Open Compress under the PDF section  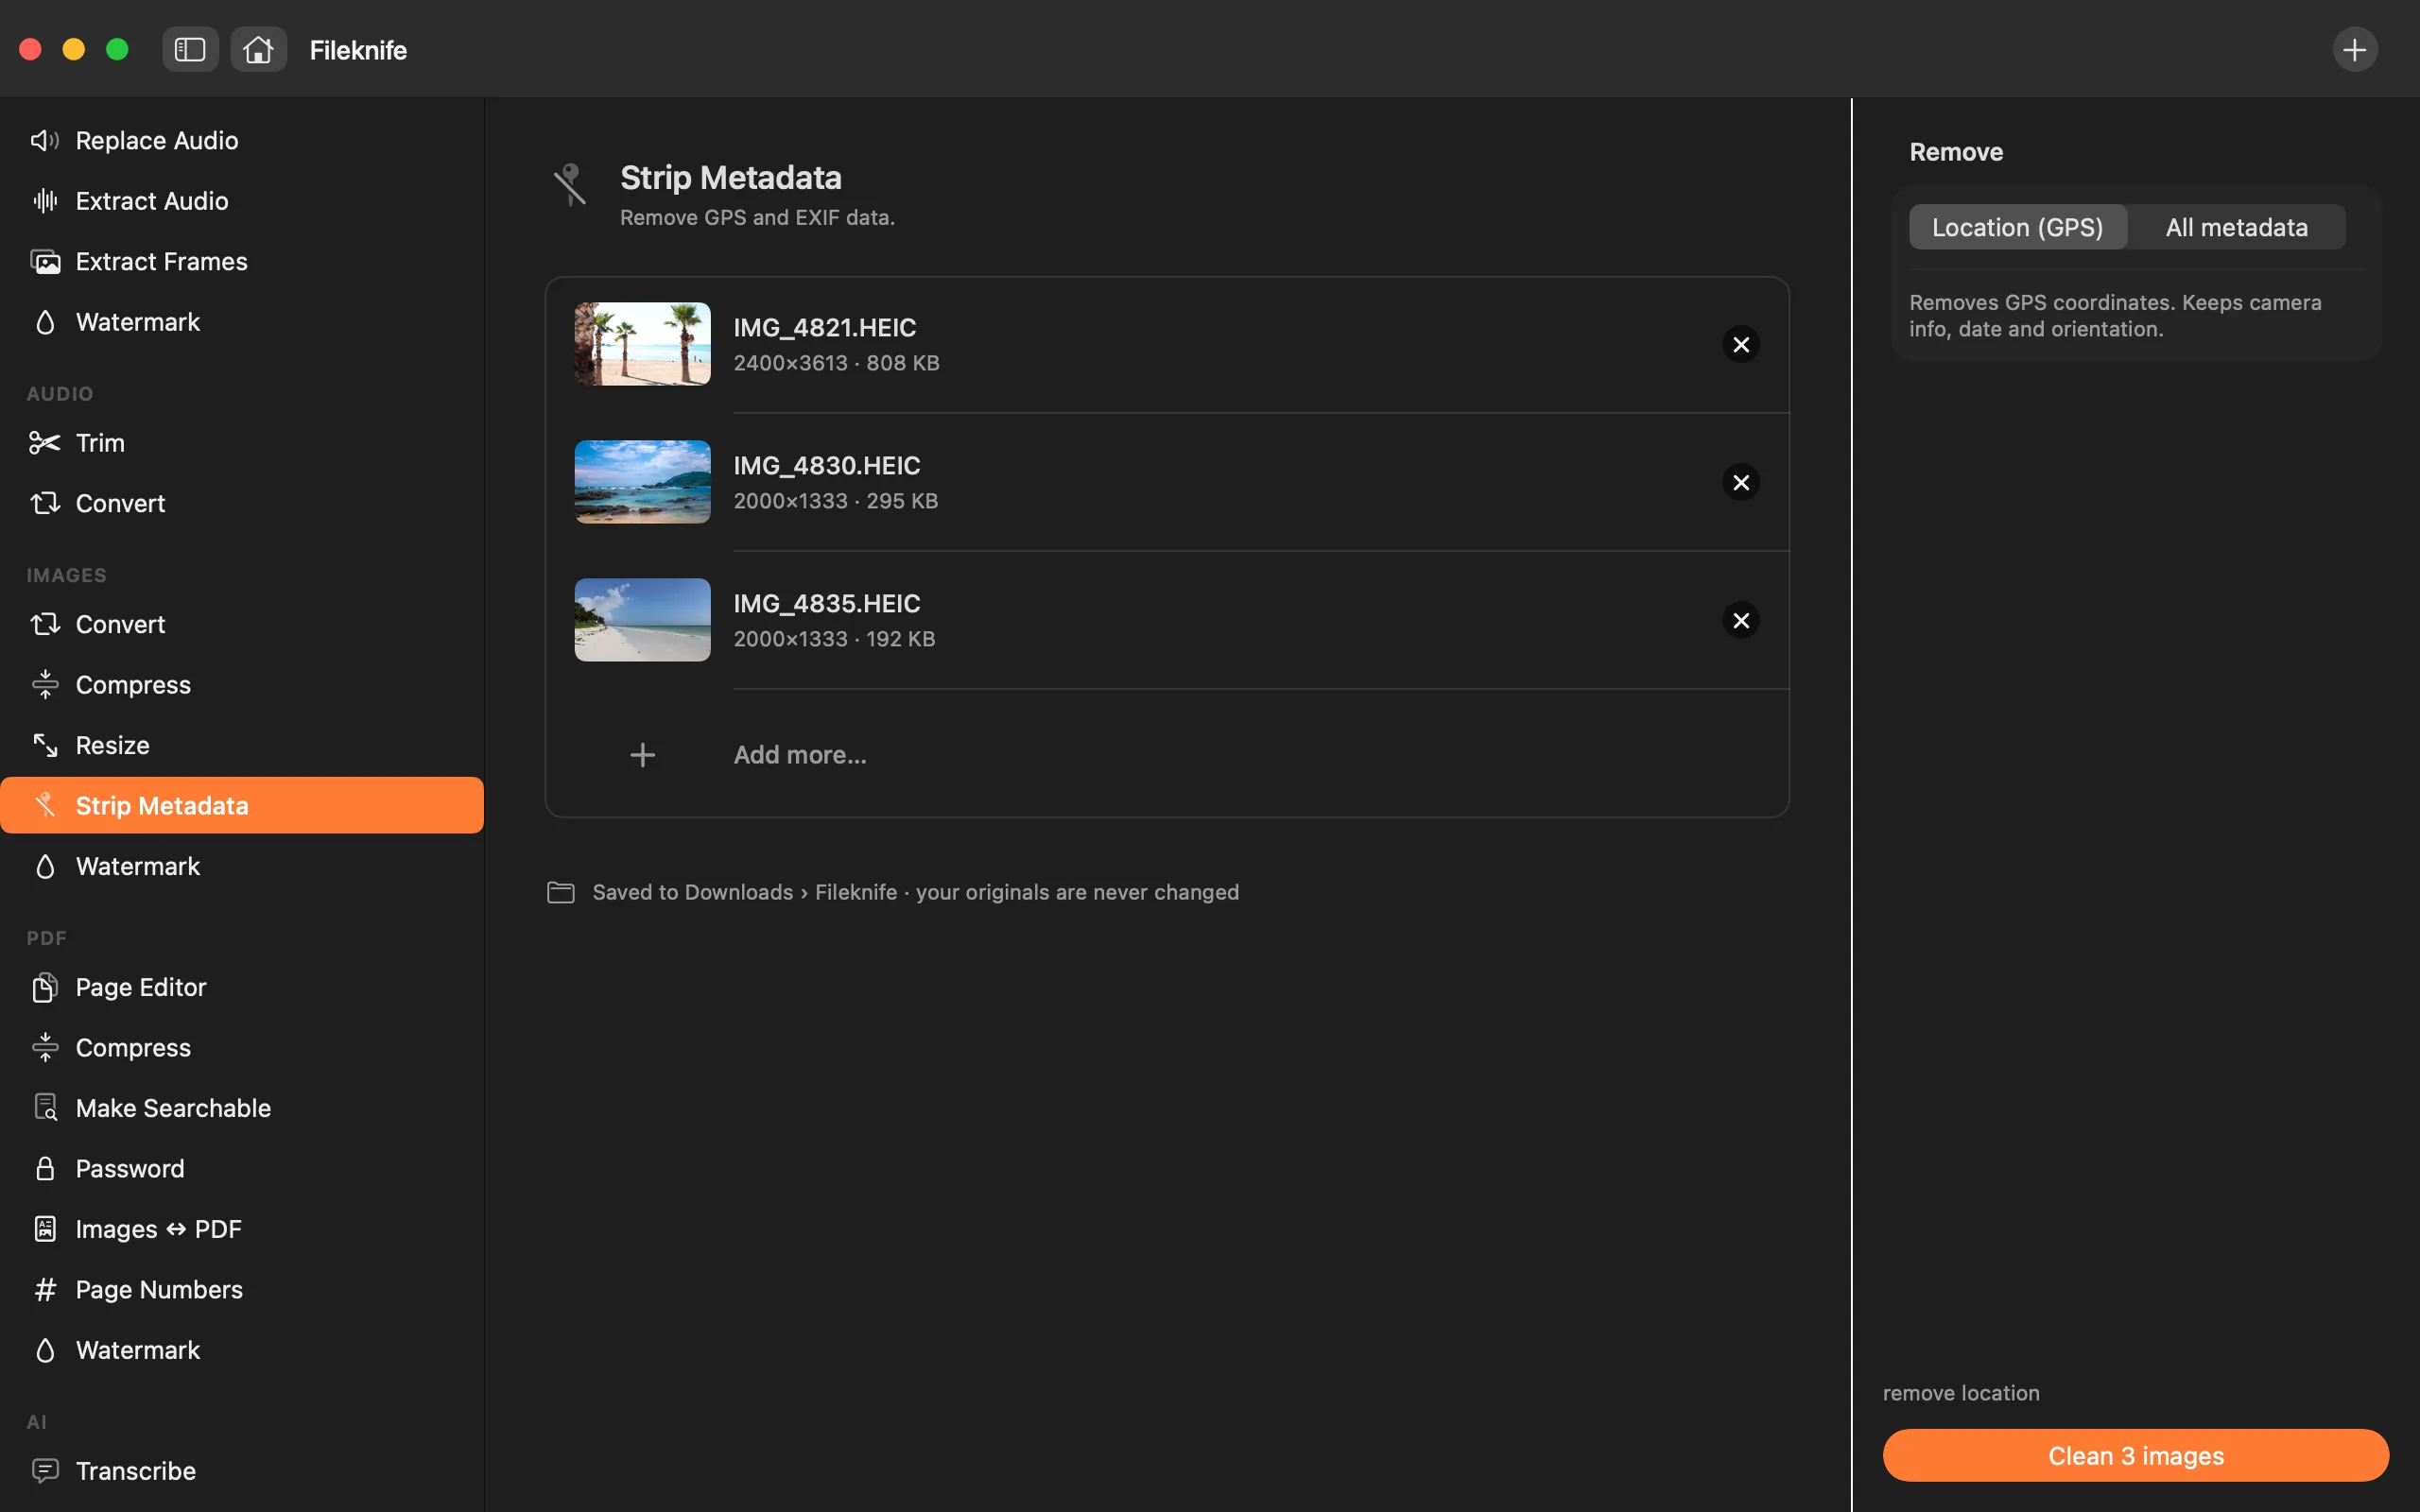click(x=242, y=1047)
